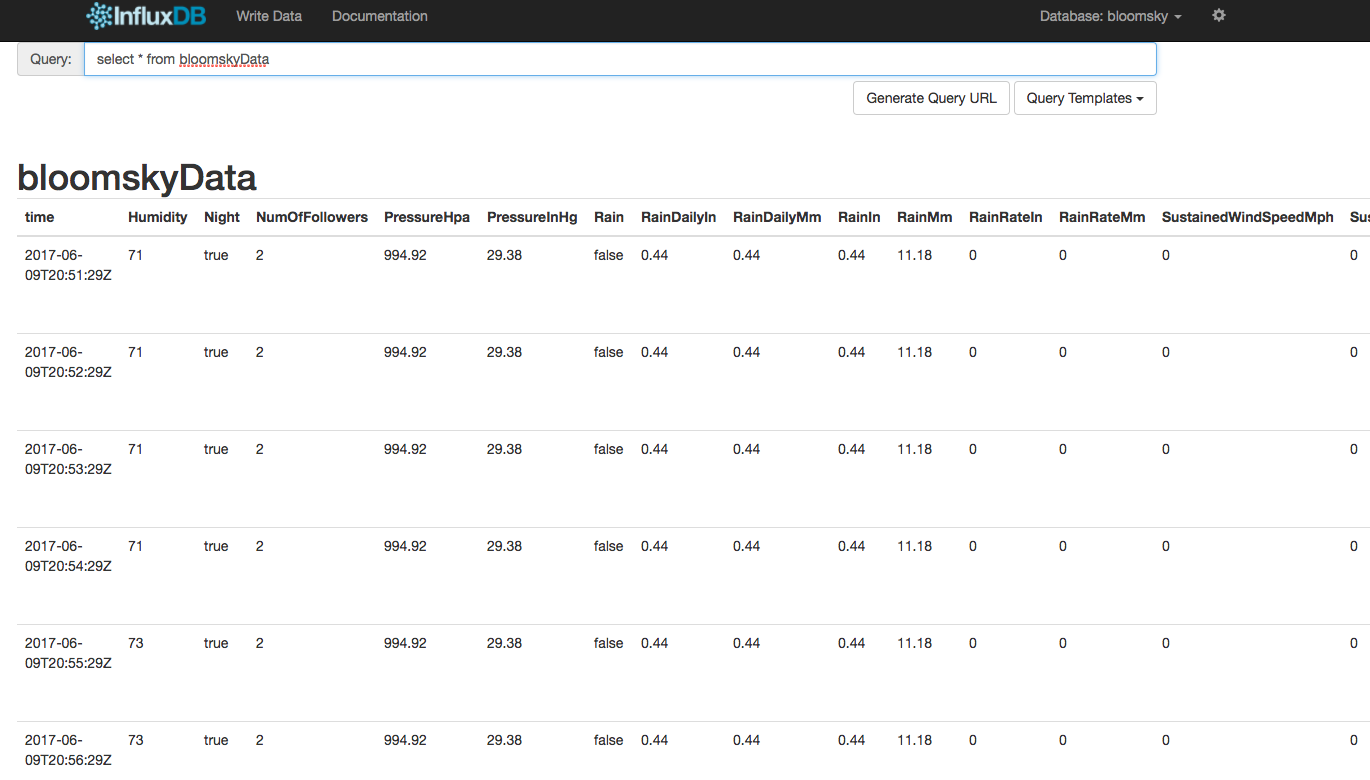The height and width of the screenshot is (780, 1370).
Task: Focus the query input field
Action: (620, 59)
